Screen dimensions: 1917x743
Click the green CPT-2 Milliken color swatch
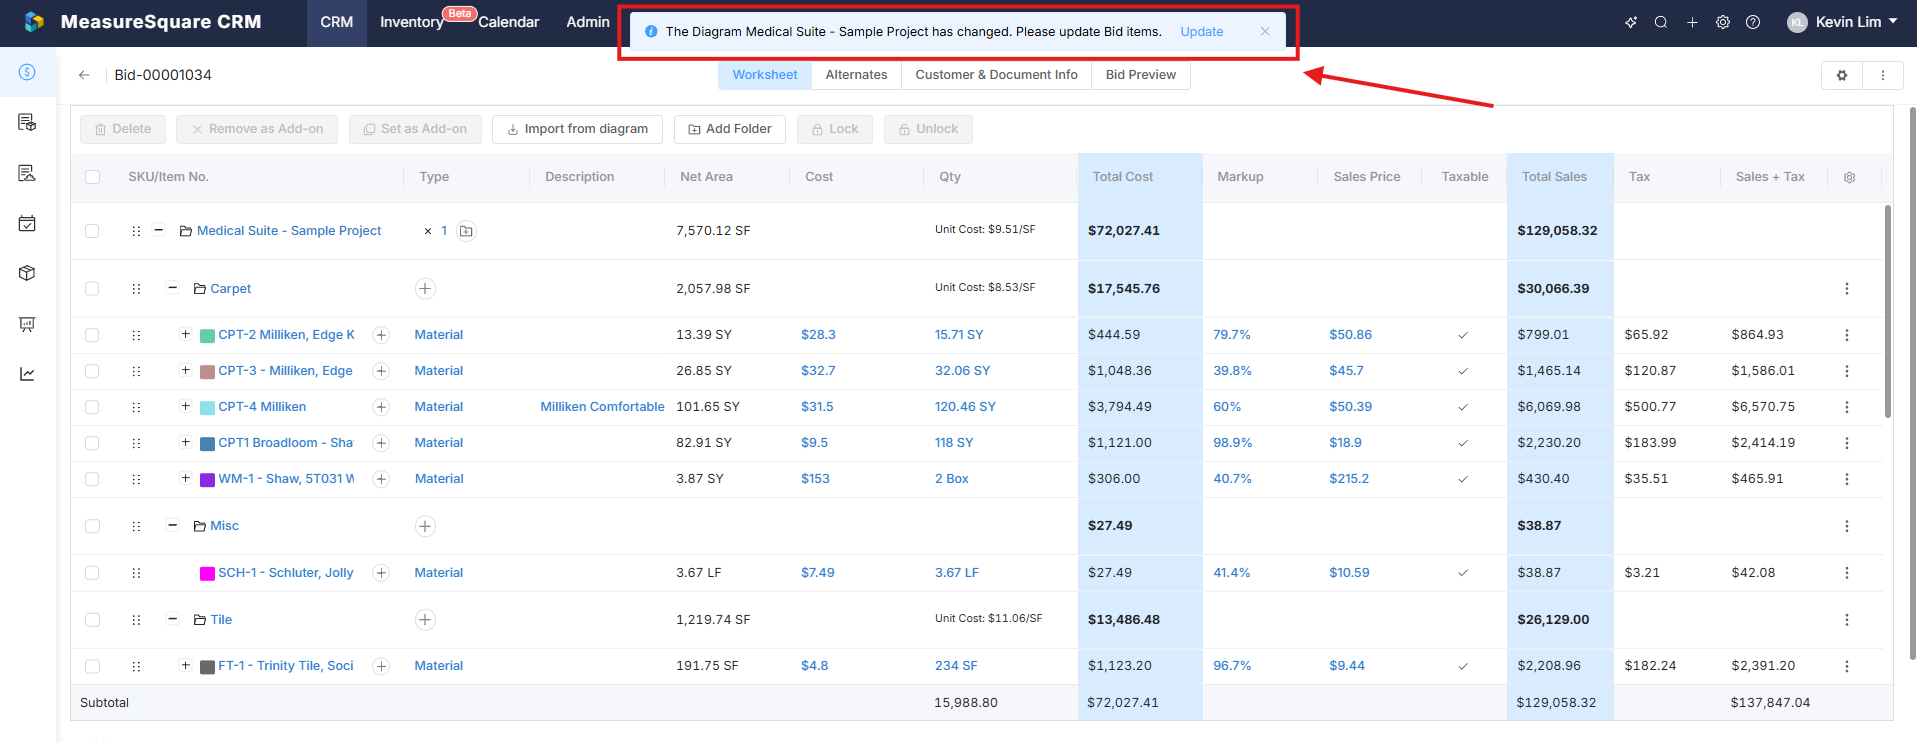click(x=208, y=336)
